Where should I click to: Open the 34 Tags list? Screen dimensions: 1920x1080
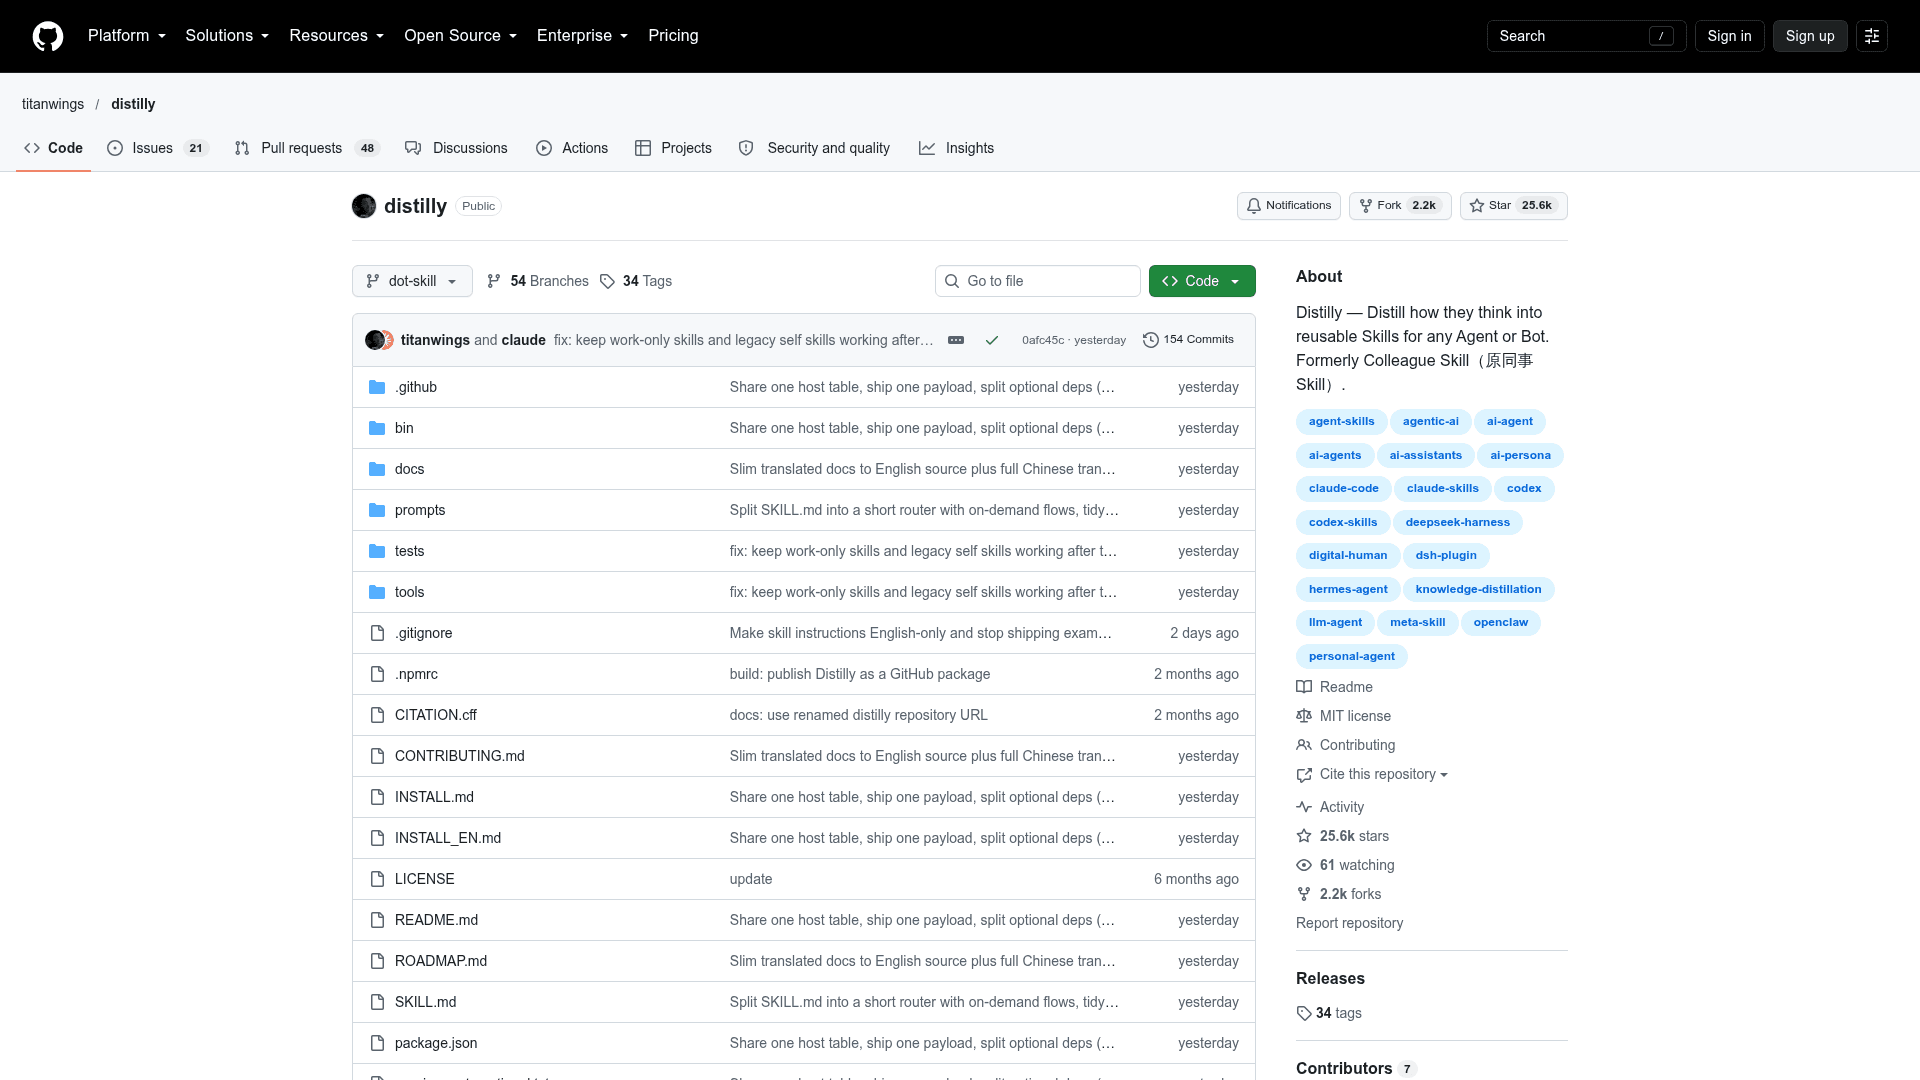tap(636, 281)
